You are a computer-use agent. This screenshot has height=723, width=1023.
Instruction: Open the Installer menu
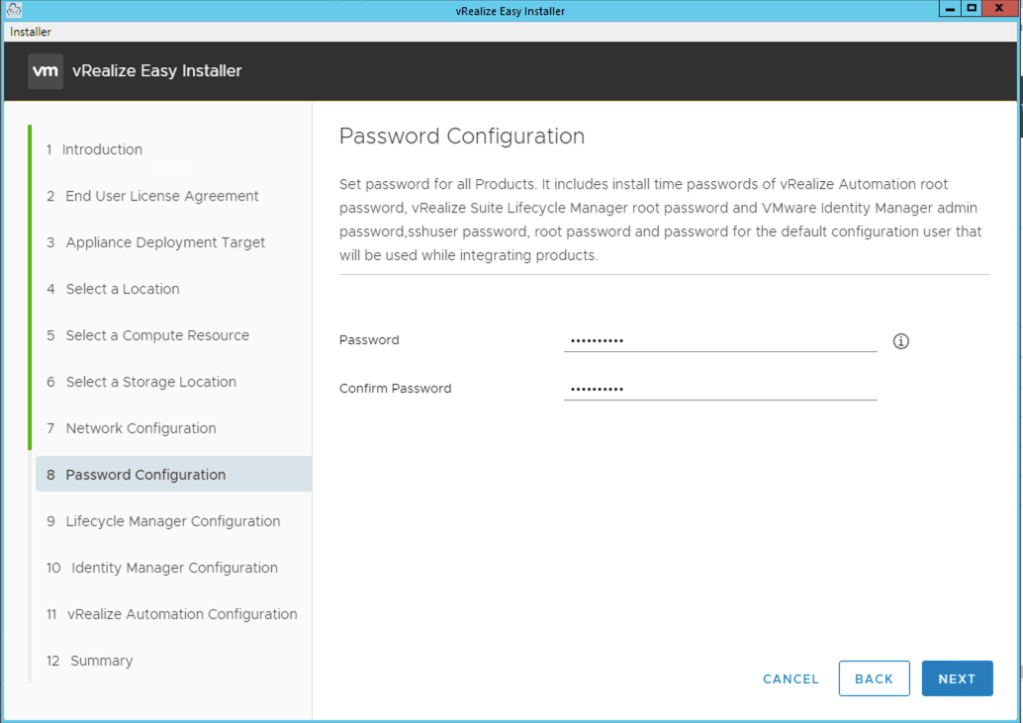point(30,32)
